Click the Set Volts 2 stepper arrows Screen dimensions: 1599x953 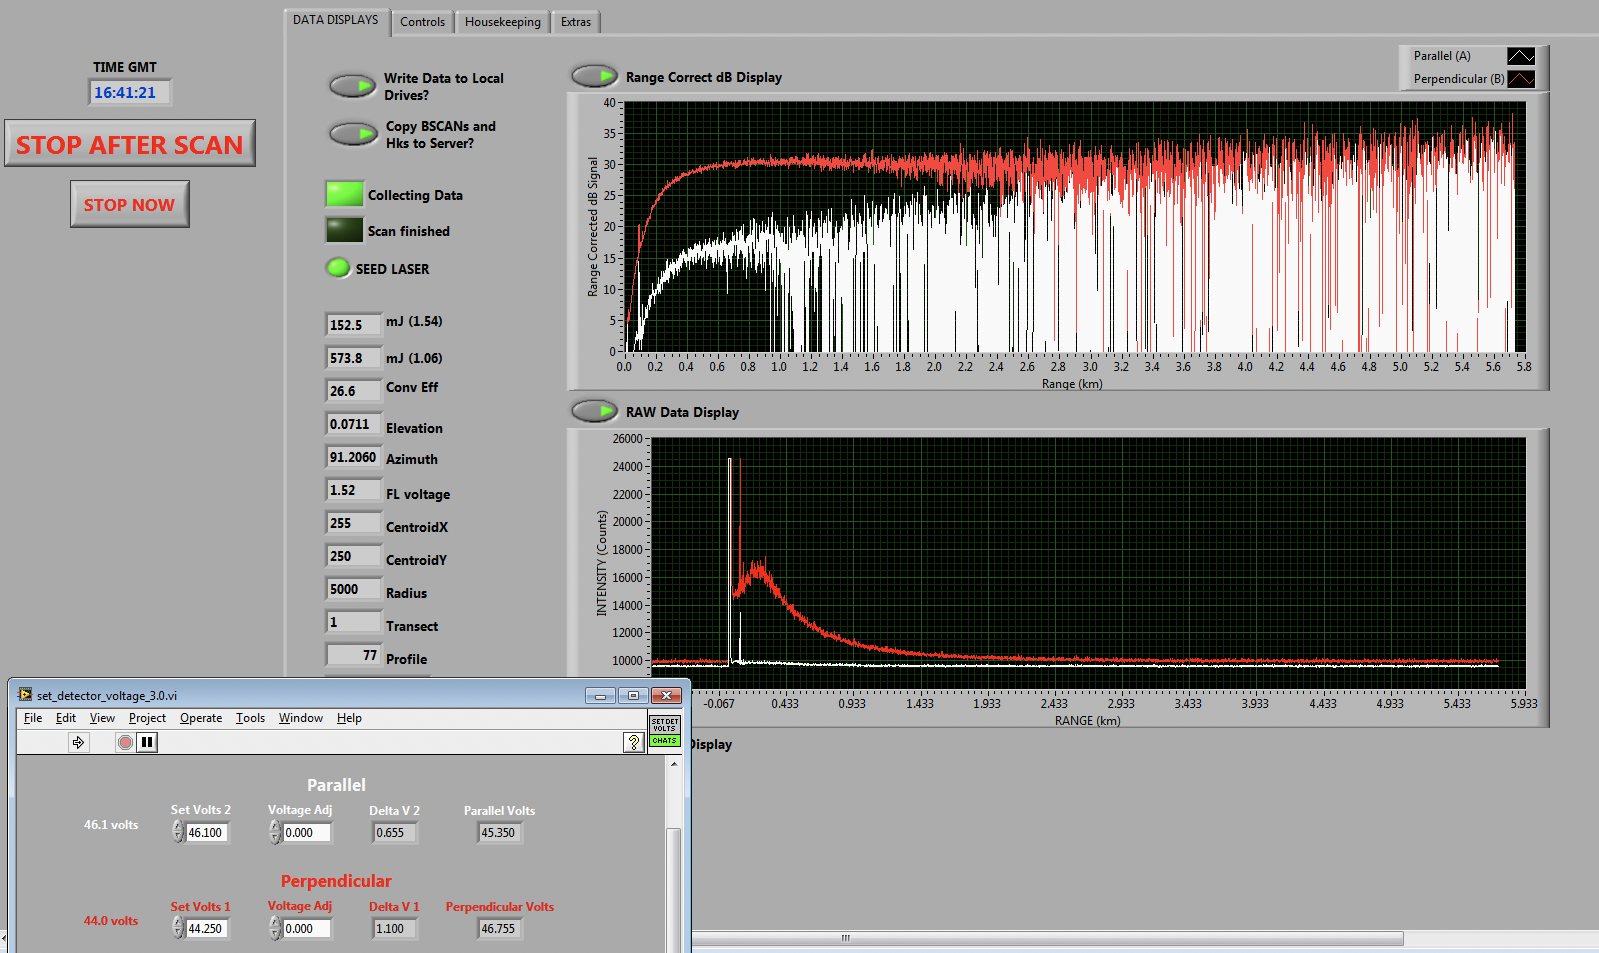click(178, 832)
